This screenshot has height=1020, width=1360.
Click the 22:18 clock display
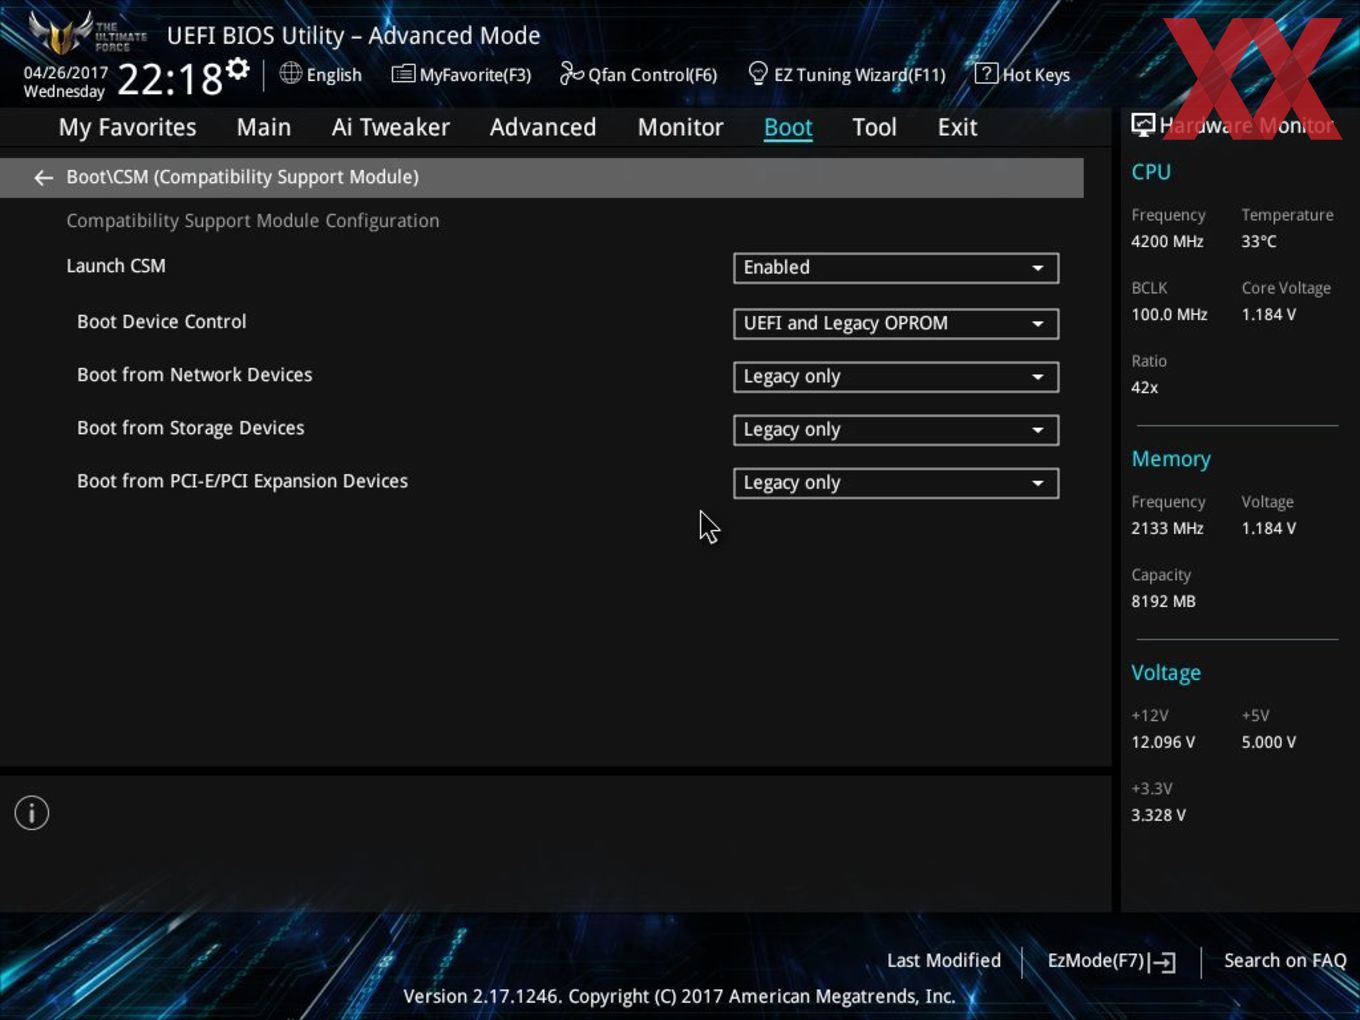(x=170, y=79)
